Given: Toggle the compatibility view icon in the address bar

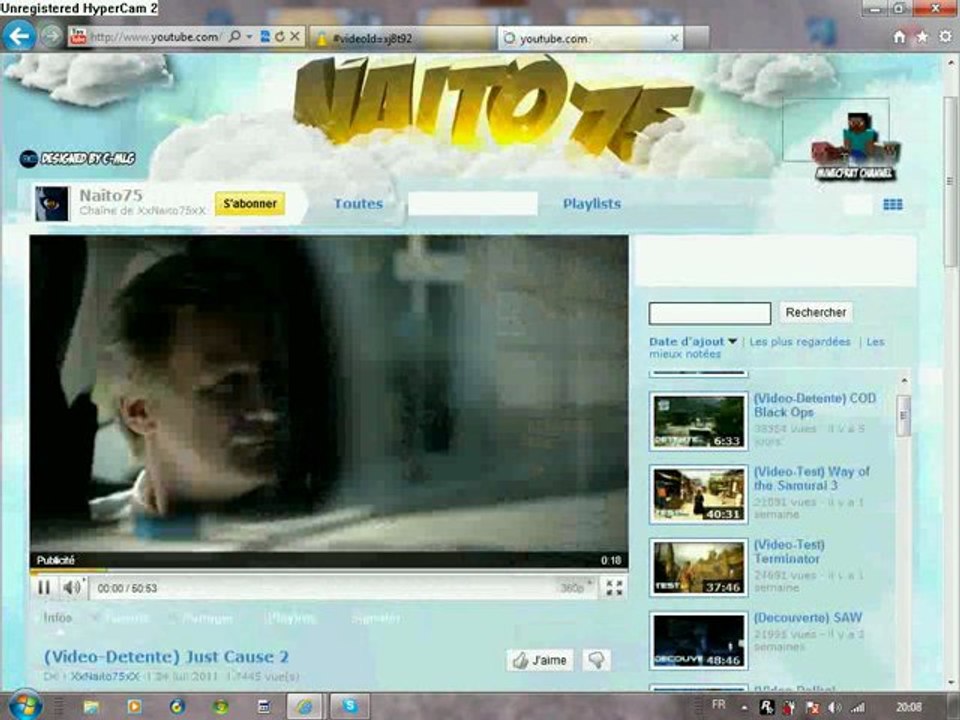Looking at the screenshot, I should click(265, 37).
